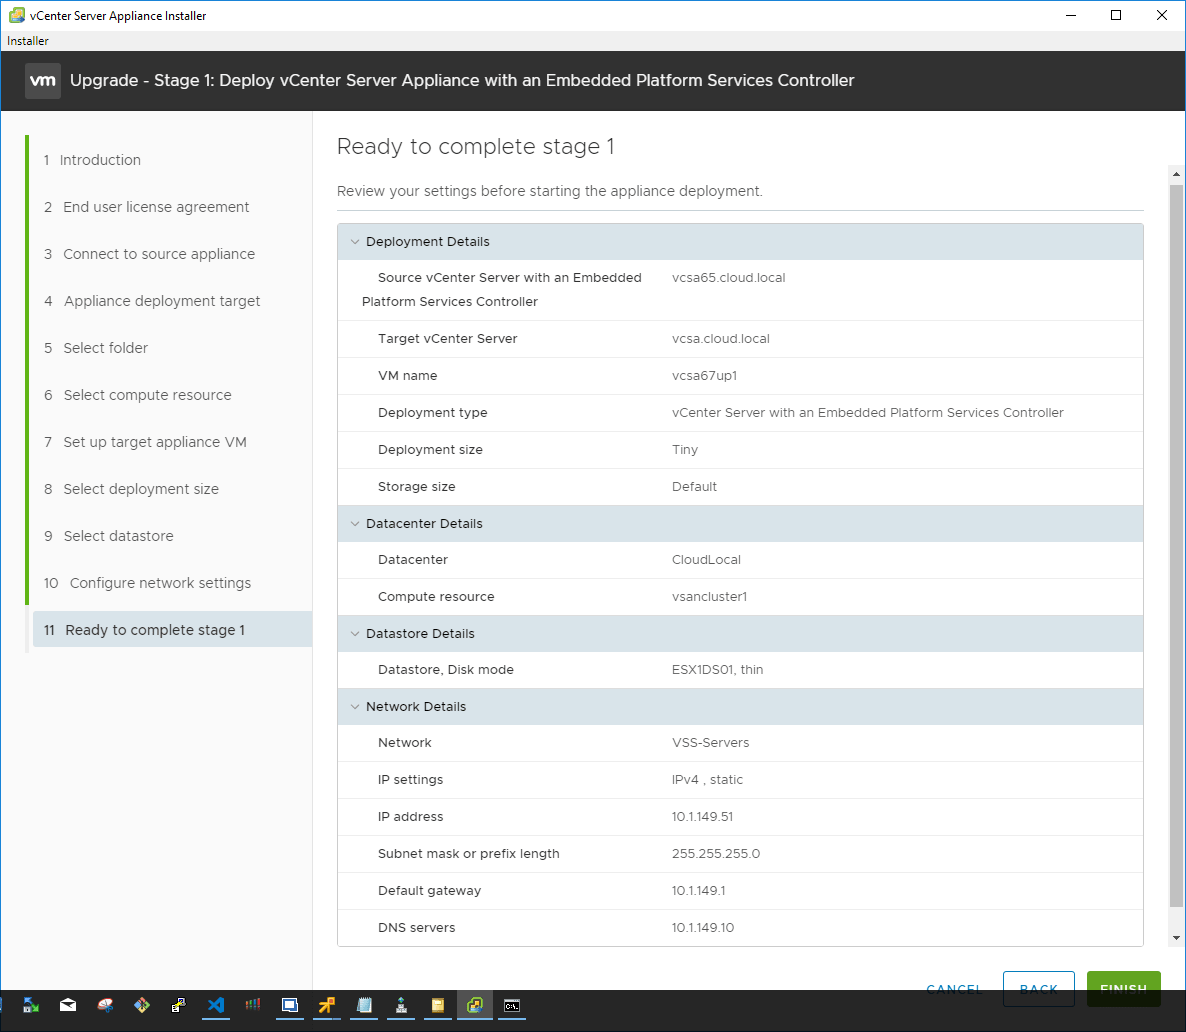Click Default gateway value 10.1.149.1
Image resolution: width=1186 pixels, height=1032 pixels.
pyautogui.click(x=698, y=891)
